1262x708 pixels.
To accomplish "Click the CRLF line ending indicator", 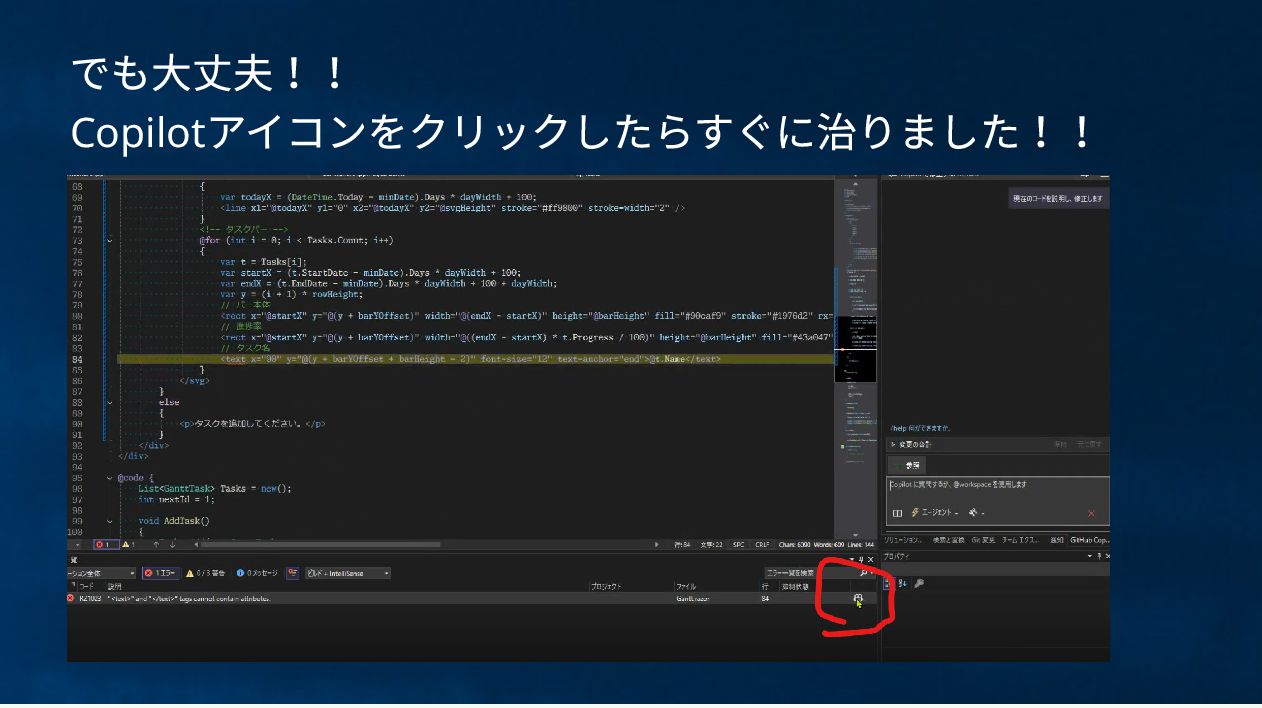I will pos(762,545).
